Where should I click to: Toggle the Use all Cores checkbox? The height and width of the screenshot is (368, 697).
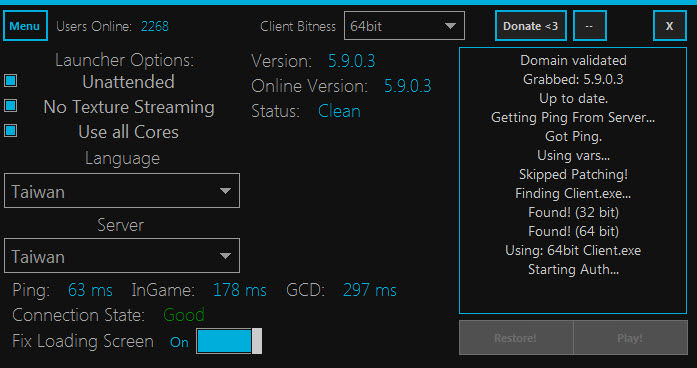coord(11,131)
